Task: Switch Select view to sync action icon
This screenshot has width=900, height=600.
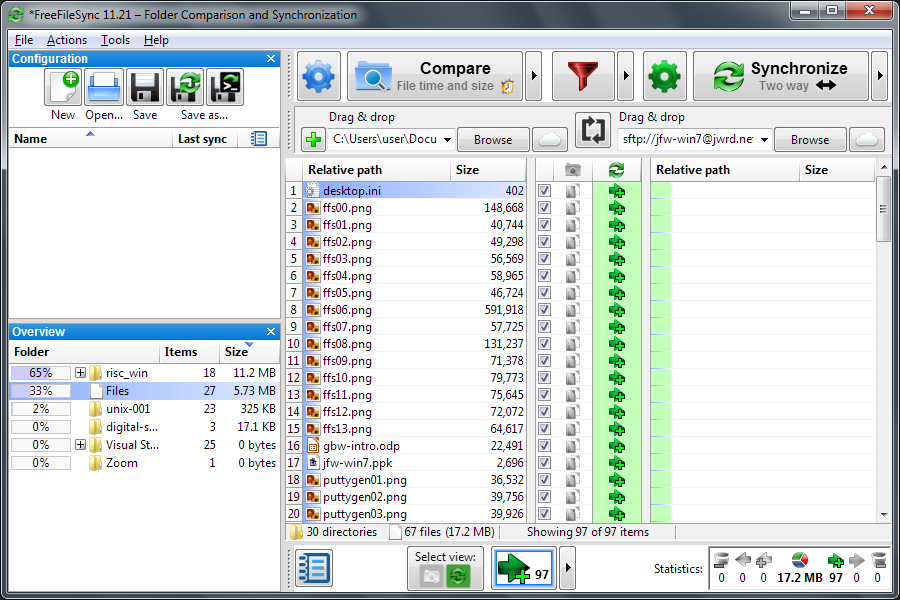Action: 457,576
